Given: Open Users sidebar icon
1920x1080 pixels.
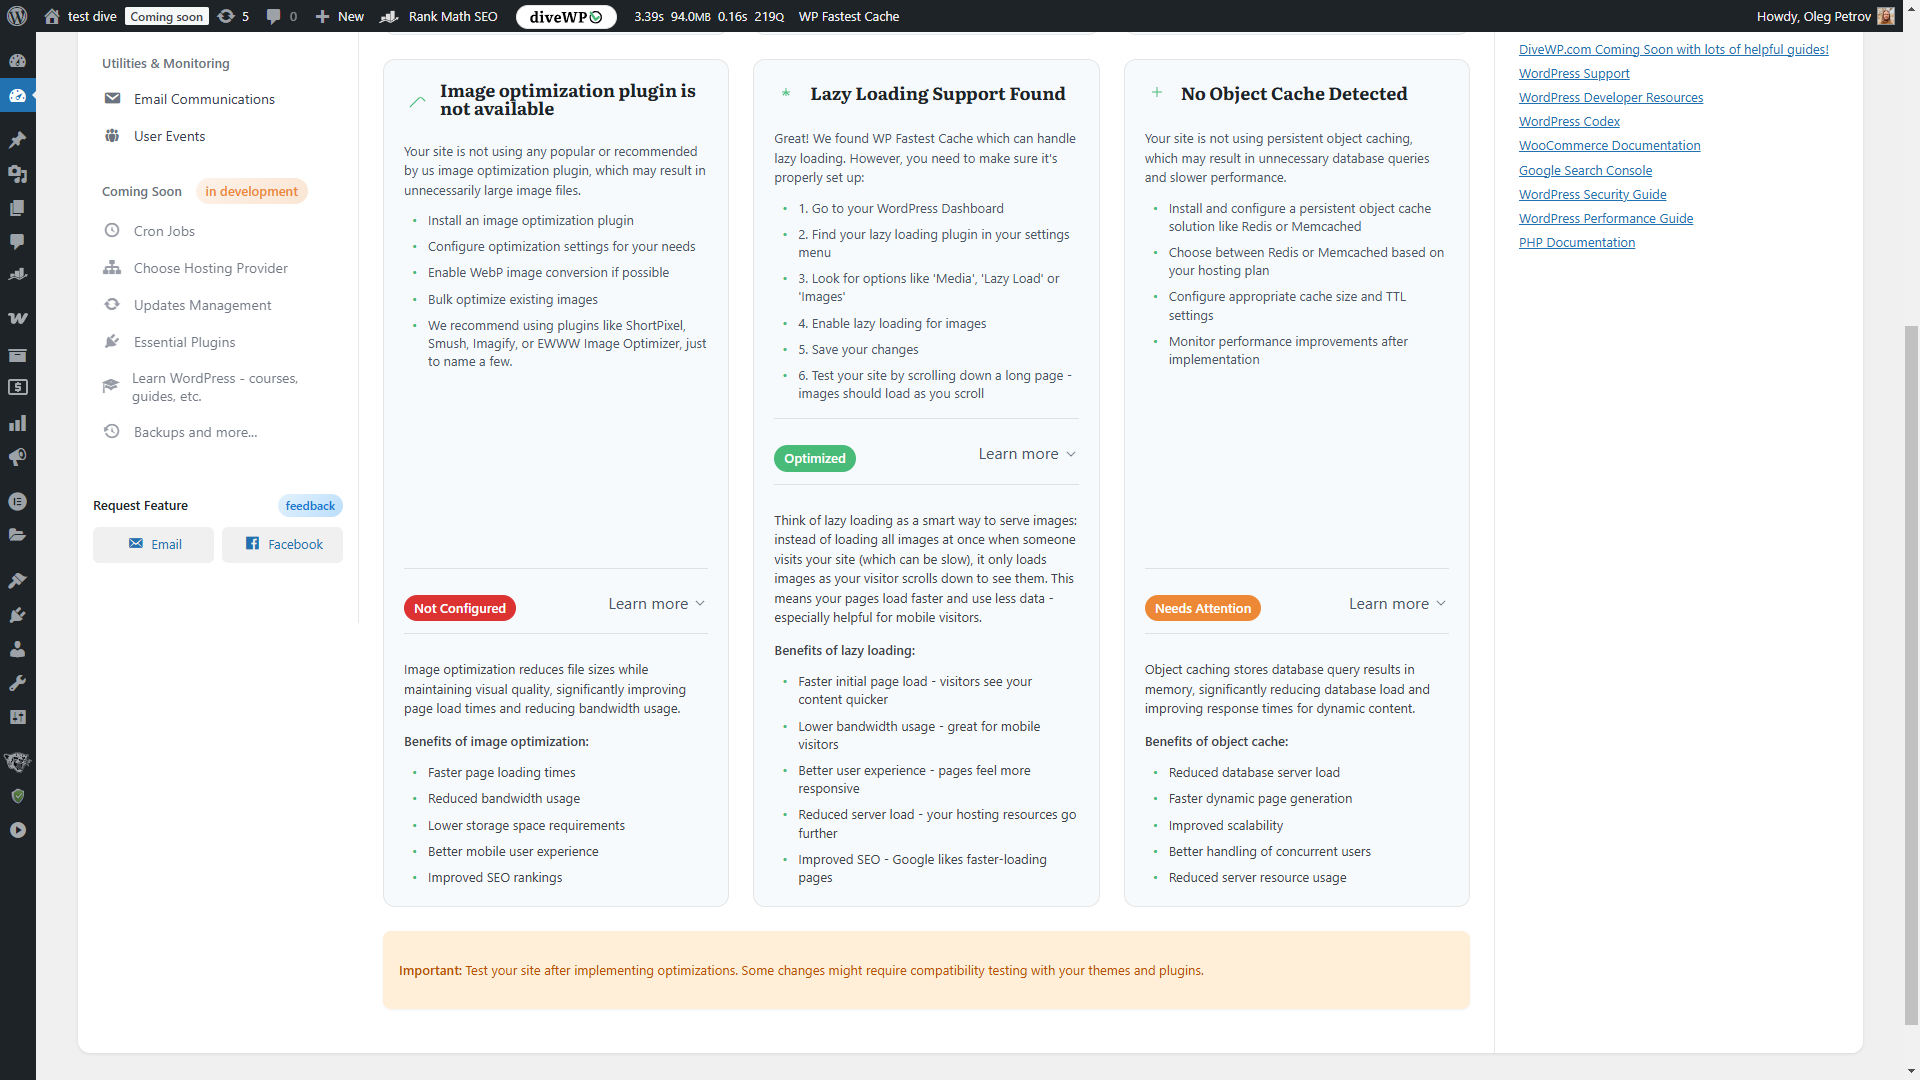Looking at the screenshot, I should coord(17,649).
